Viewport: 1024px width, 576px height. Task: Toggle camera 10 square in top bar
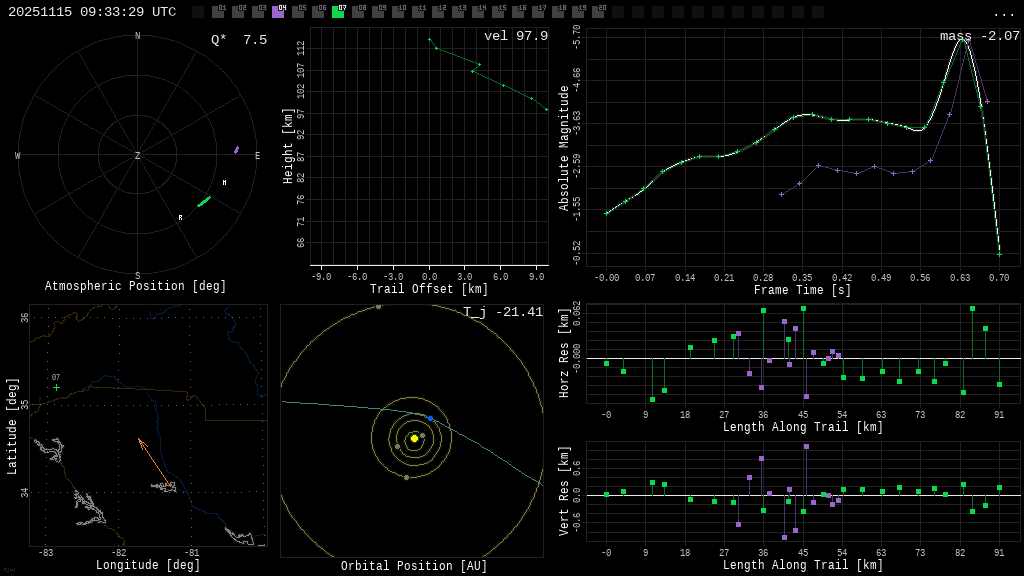[398, 12]
